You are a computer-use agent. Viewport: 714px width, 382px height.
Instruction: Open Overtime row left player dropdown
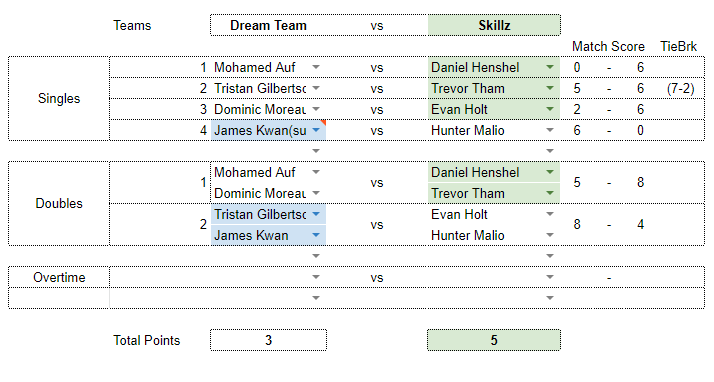click(316, 277)
